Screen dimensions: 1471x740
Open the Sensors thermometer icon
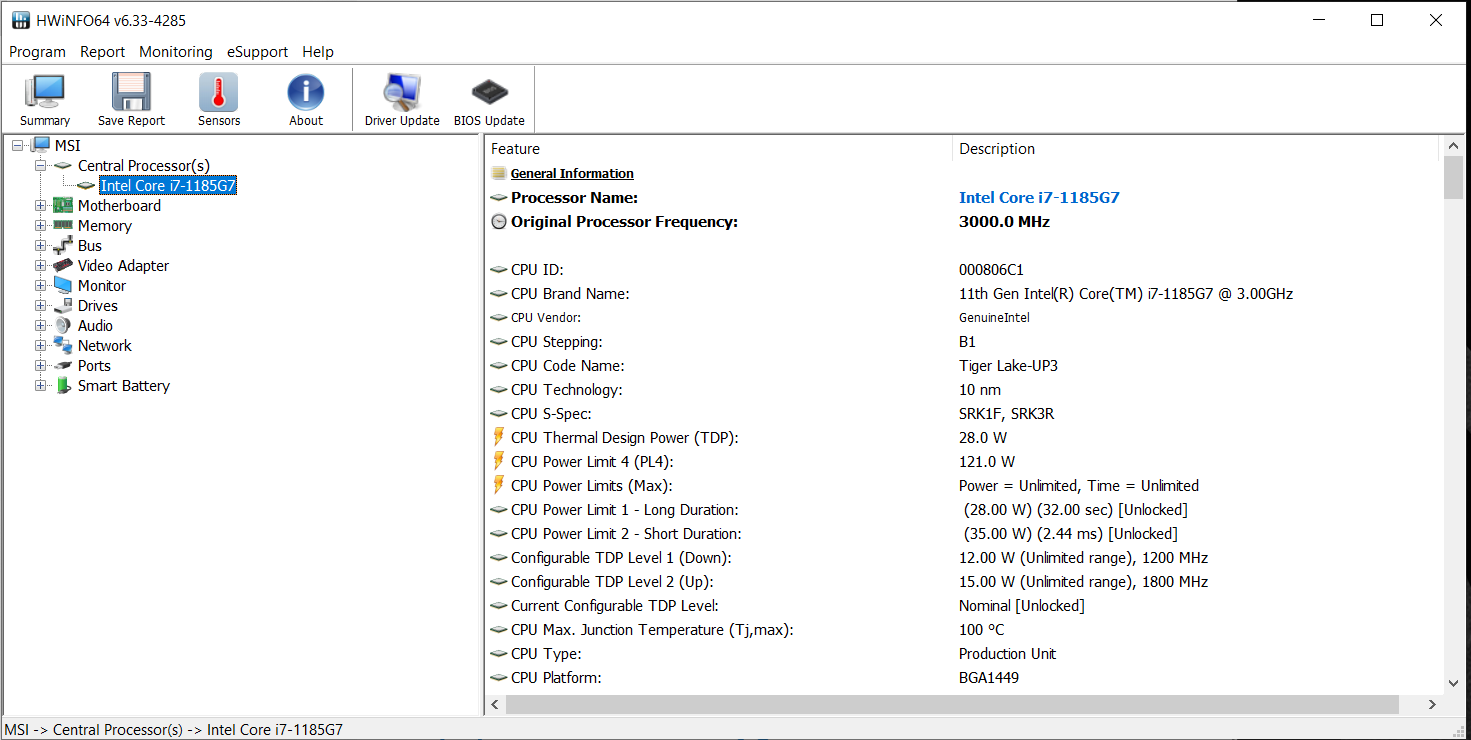pyautogui.click(x=219, y=93)
